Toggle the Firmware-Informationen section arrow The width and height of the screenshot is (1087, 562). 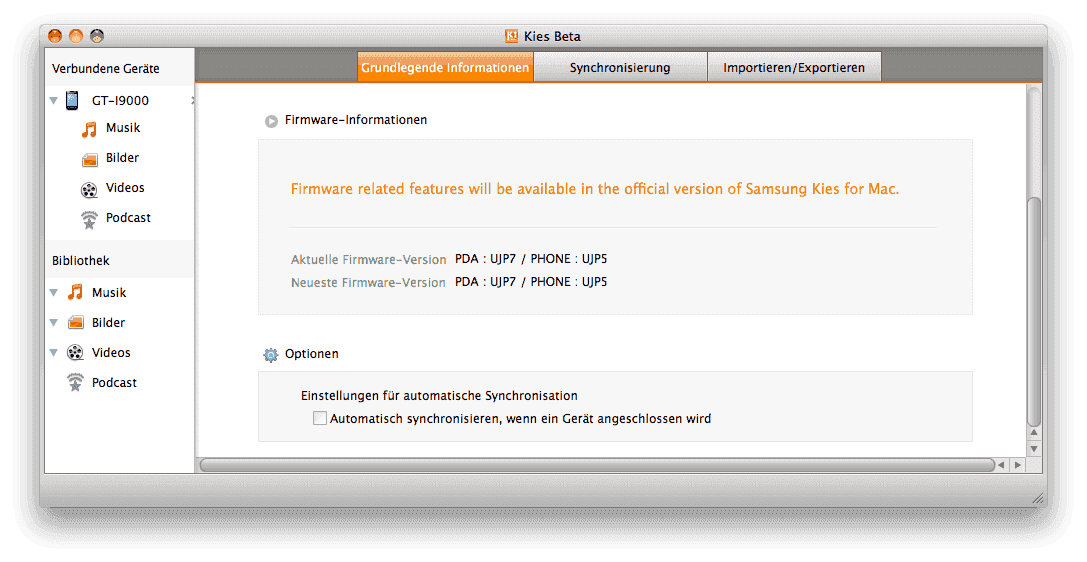271,121
